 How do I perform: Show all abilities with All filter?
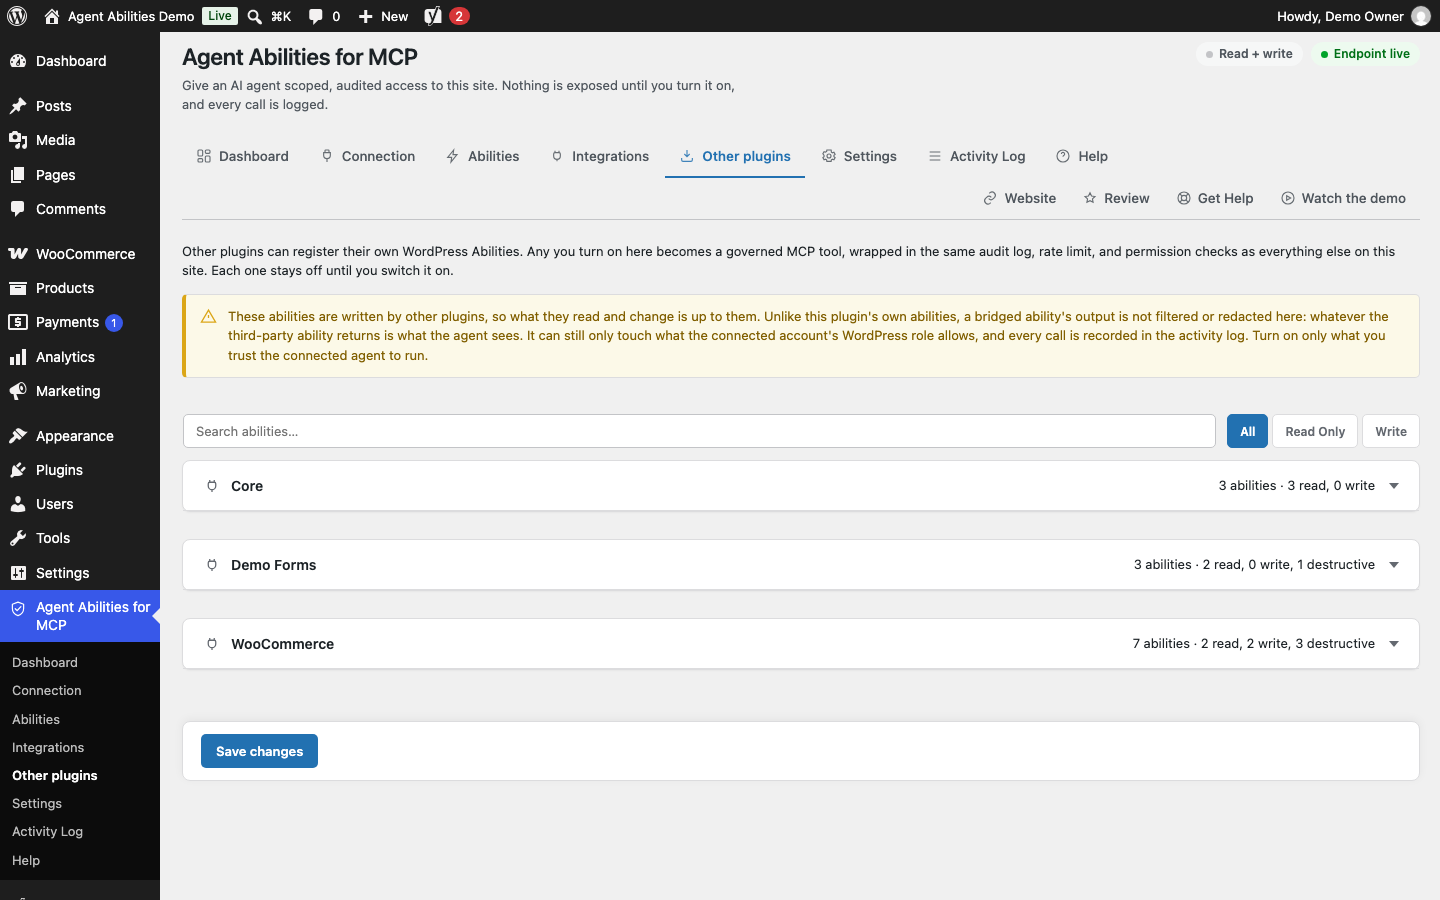[1247, 431]
